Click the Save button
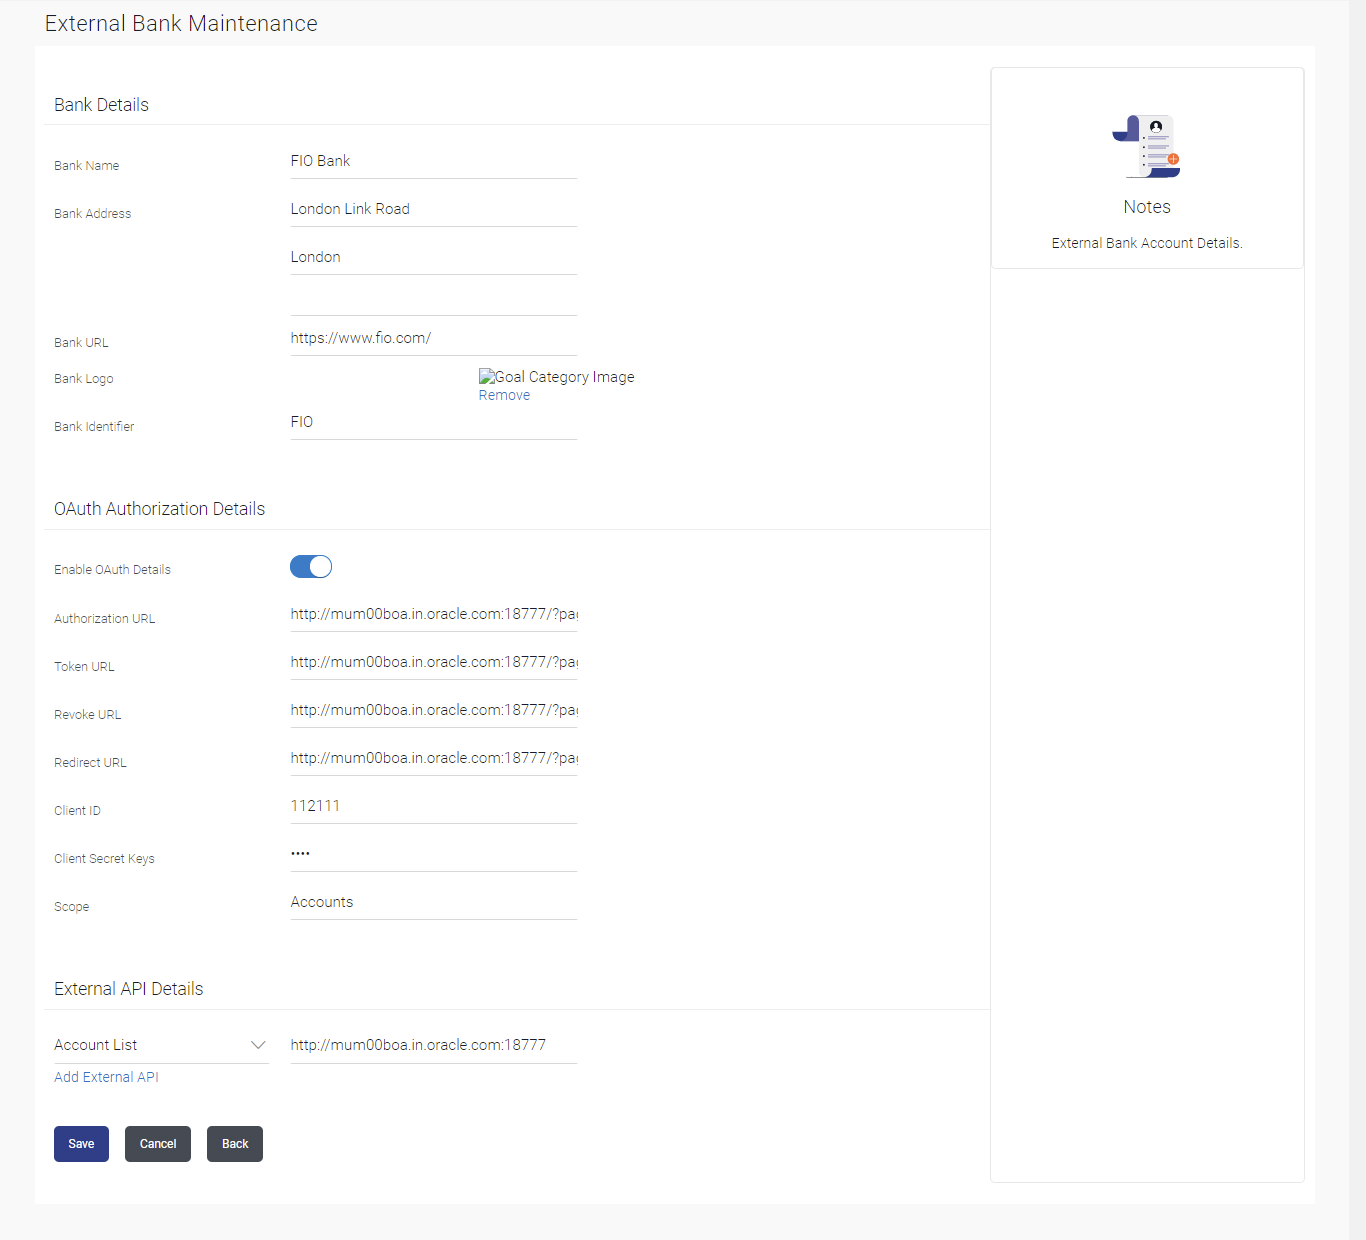The image size is (1366, 1240). (81, 1144)
